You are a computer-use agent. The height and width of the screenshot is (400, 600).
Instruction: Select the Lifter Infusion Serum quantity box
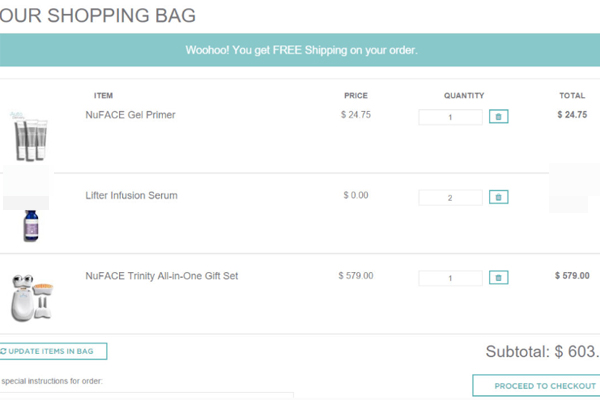(450, 198)
